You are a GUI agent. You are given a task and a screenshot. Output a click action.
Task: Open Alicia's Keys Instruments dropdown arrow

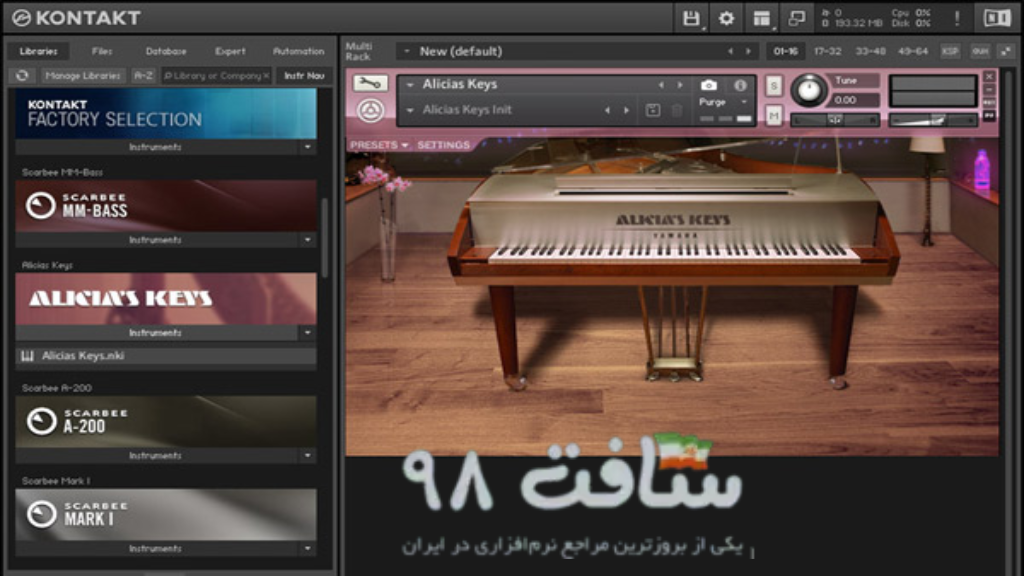tap(308, 332)
